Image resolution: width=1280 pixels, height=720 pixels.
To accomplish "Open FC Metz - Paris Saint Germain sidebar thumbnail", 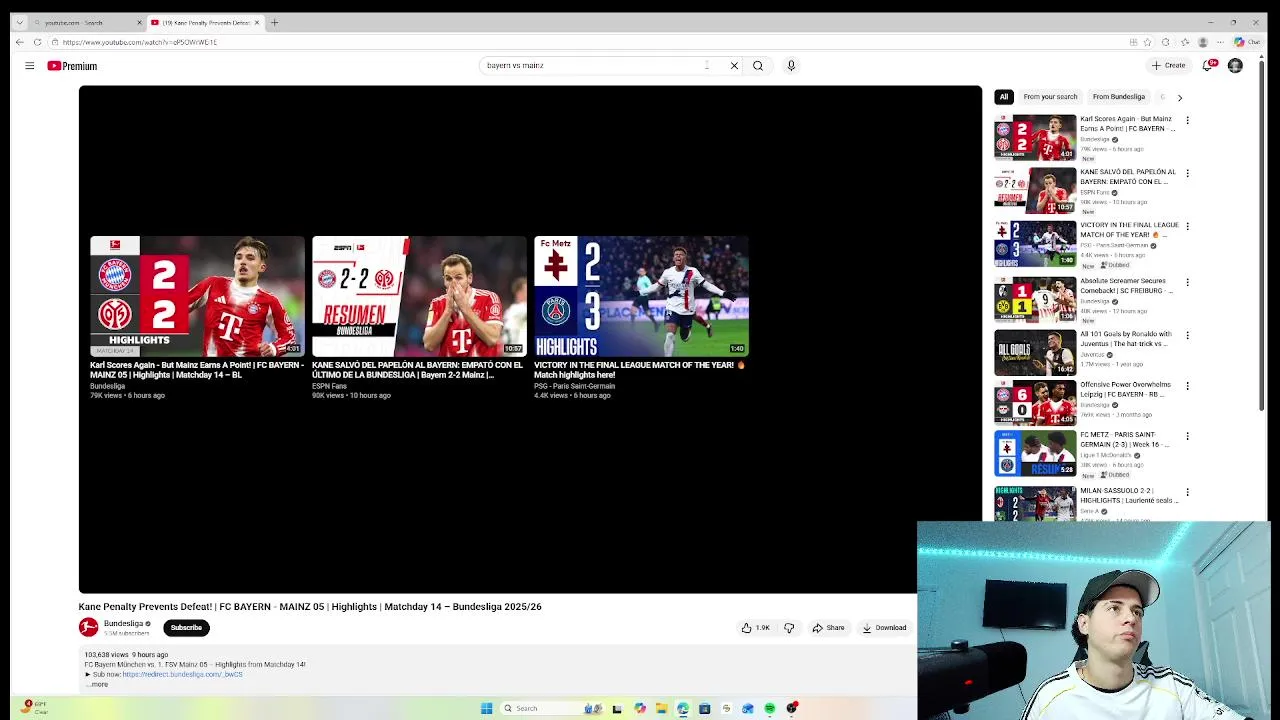I will pos(1035,453).
